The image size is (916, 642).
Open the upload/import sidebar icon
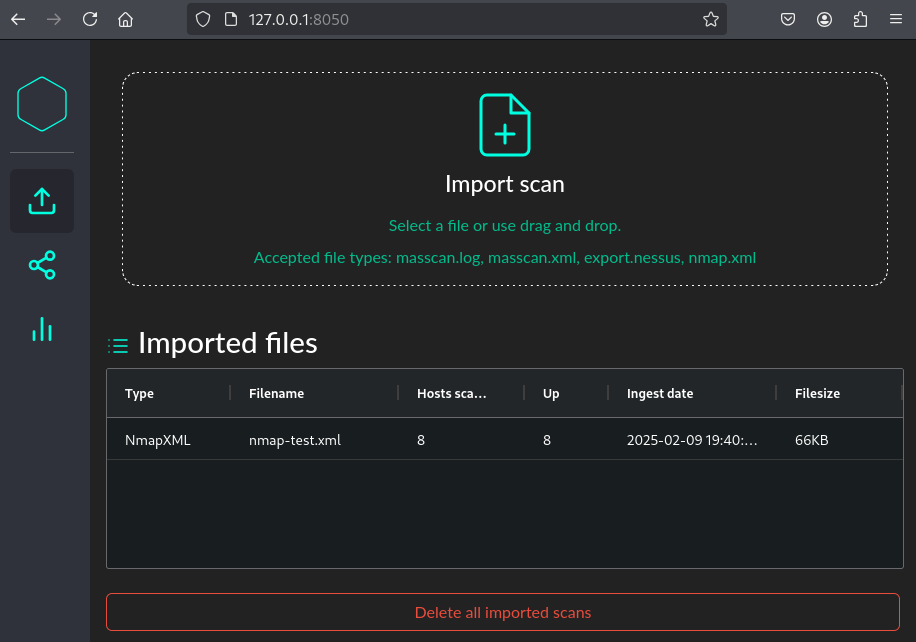point(42,201)
